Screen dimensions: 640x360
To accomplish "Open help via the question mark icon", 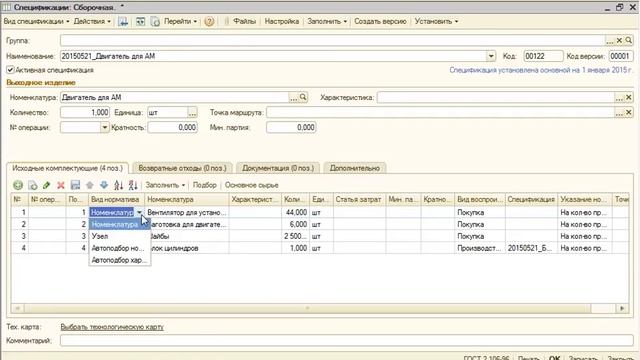I will [209, 21].
